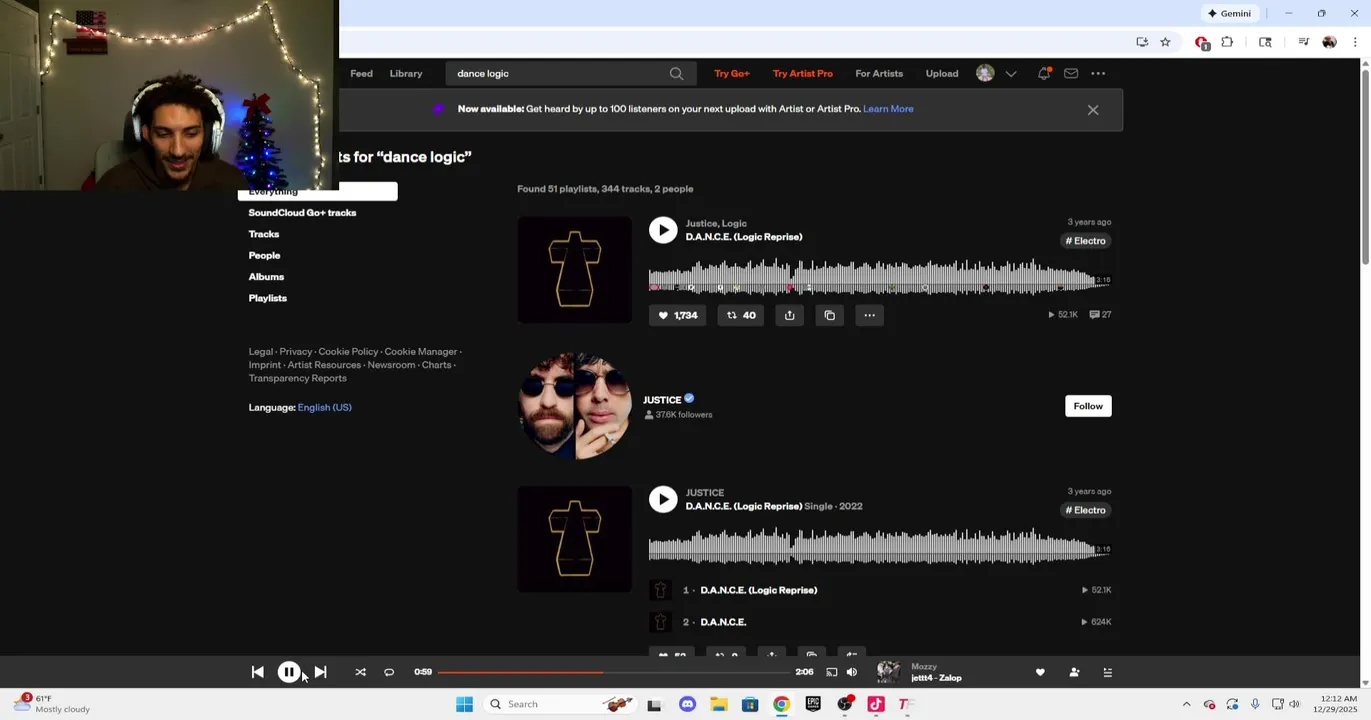Open the #Electro tag on JUSTICE single
This screenshot has height=720, width=1371.
[1085, 510]
